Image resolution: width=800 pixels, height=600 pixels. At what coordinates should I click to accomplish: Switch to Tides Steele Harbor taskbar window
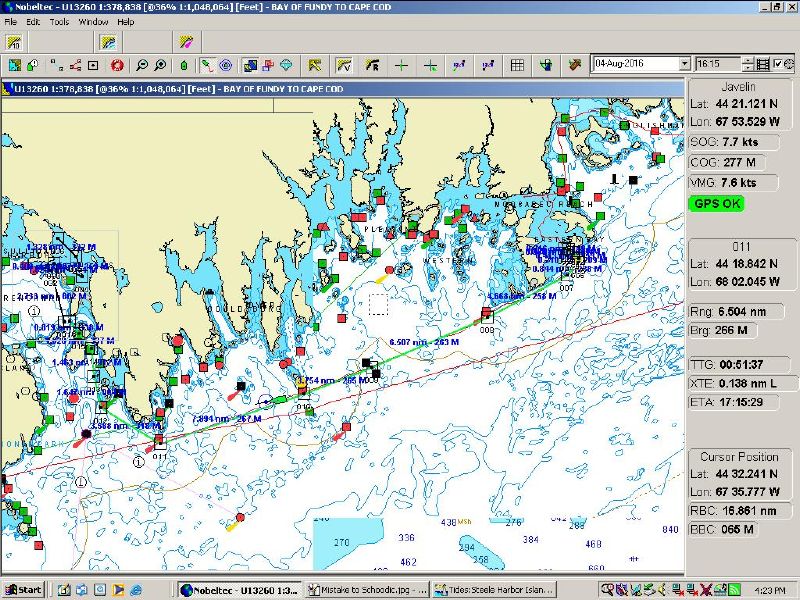point(492,589)
